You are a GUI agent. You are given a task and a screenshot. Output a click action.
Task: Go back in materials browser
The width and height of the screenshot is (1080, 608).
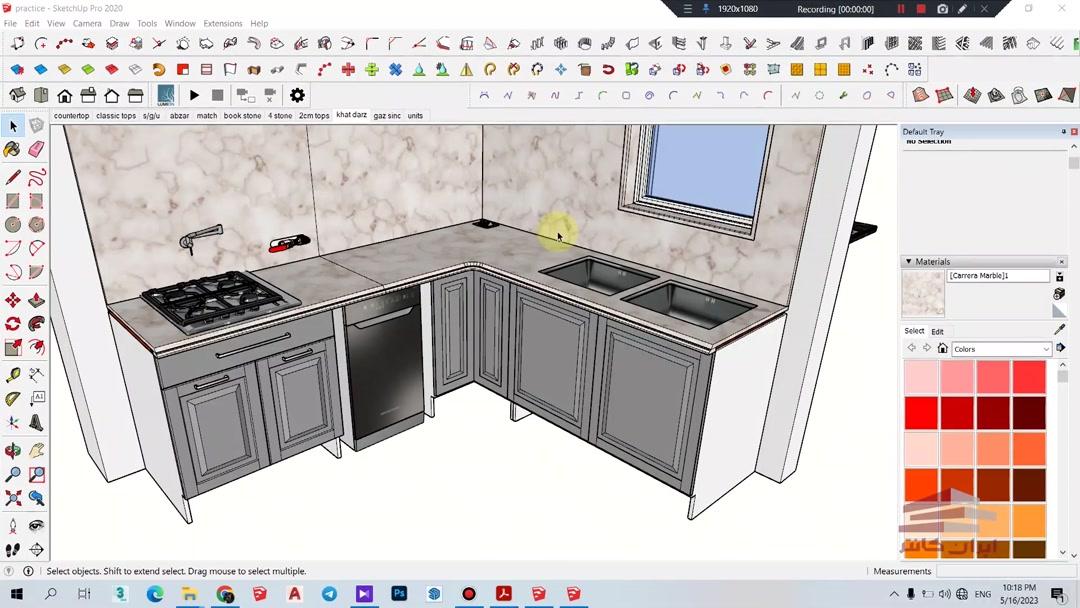(x=912, y=348)
